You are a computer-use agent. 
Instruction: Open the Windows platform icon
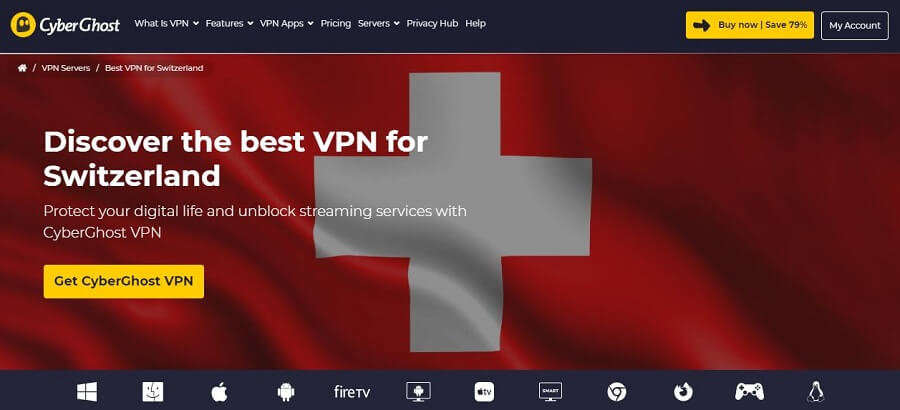pyautogui.click(x=87, y=392)
